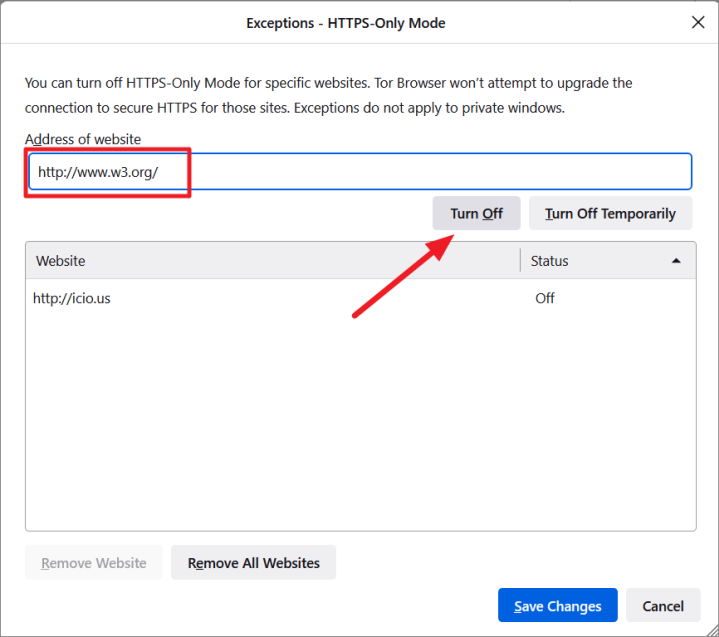Close the Exceptions HTTPS-Only Mode dialog
The height and width of the screenshot is (637, 719).
696,22
